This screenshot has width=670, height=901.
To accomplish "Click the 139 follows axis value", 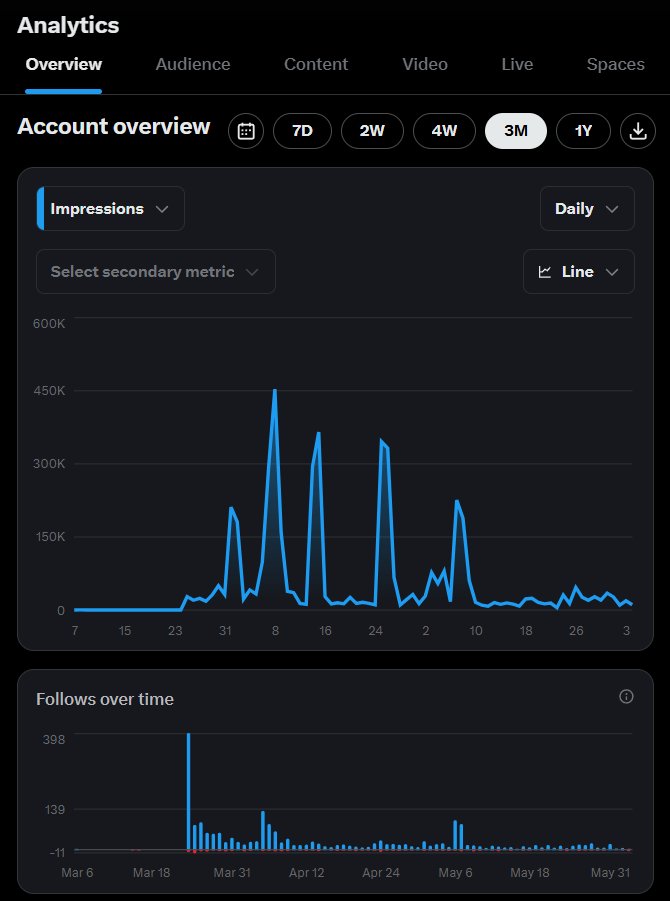I will point(55,810).
